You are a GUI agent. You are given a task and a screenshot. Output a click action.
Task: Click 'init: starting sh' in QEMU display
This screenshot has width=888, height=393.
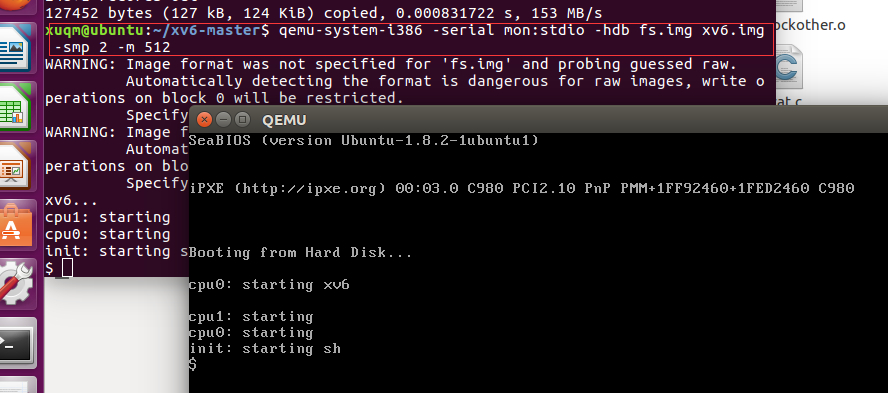tap(264, 348)
